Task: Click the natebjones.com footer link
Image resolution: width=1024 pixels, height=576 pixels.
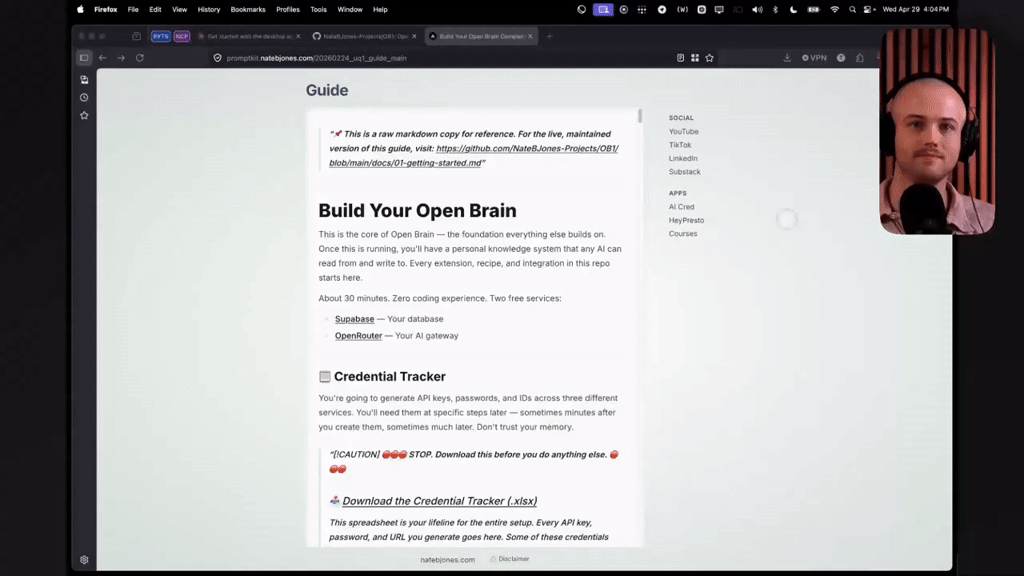Action: coord(447,560)
